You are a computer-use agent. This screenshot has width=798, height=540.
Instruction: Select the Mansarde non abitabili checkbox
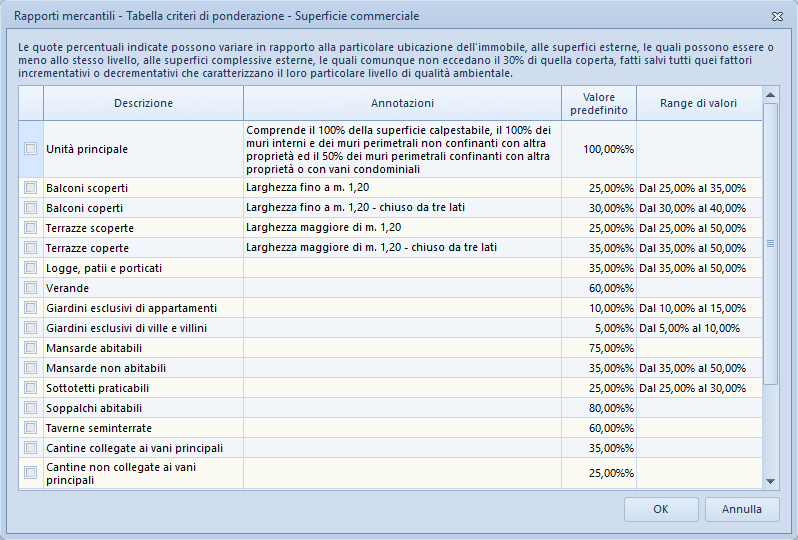click(31, 367)
